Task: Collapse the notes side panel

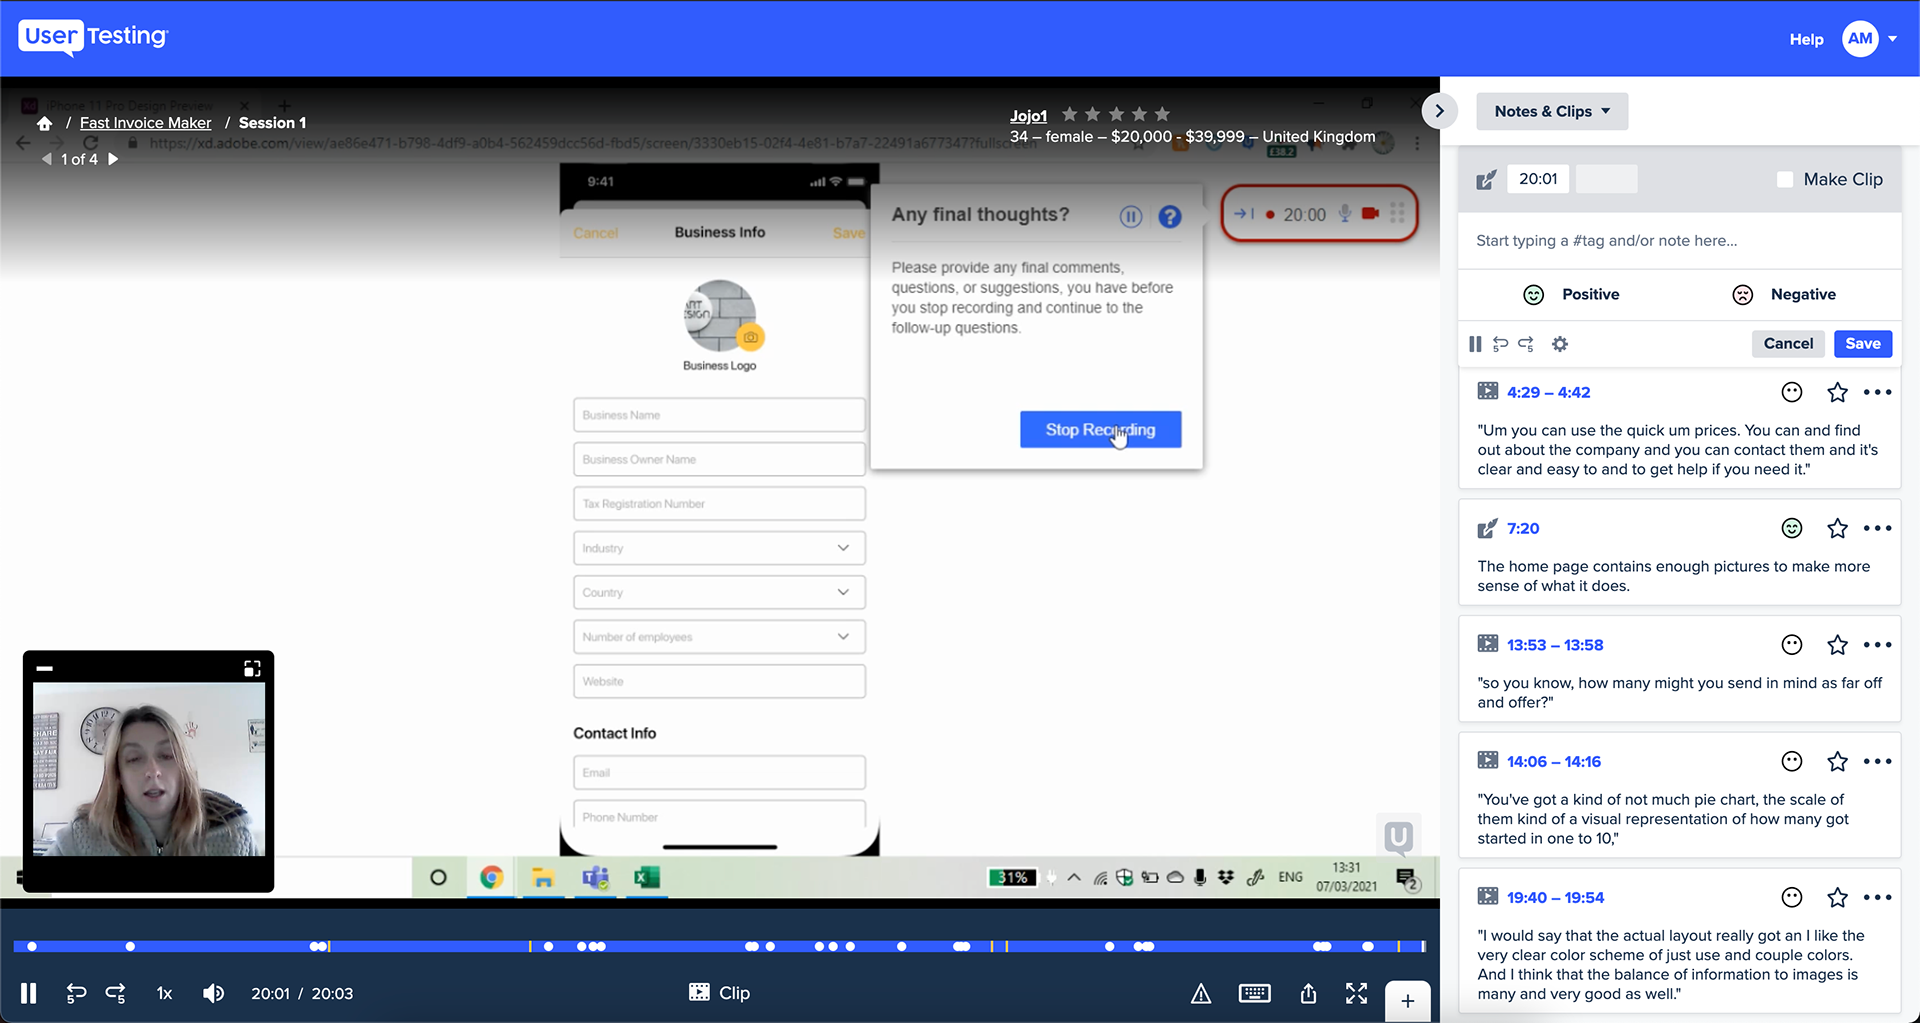Action: [1439, 111]
